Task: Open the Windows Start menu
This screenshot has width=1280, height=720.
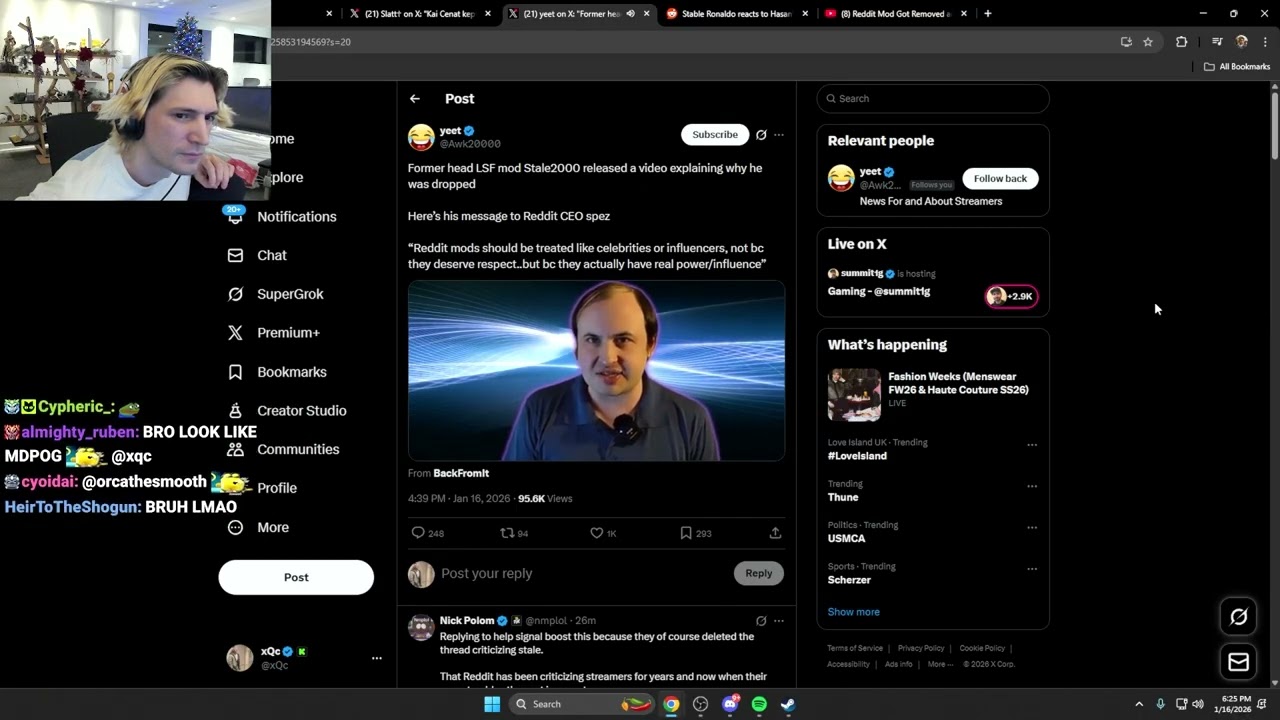Action: pyautogui.click(x=491, y=704)
